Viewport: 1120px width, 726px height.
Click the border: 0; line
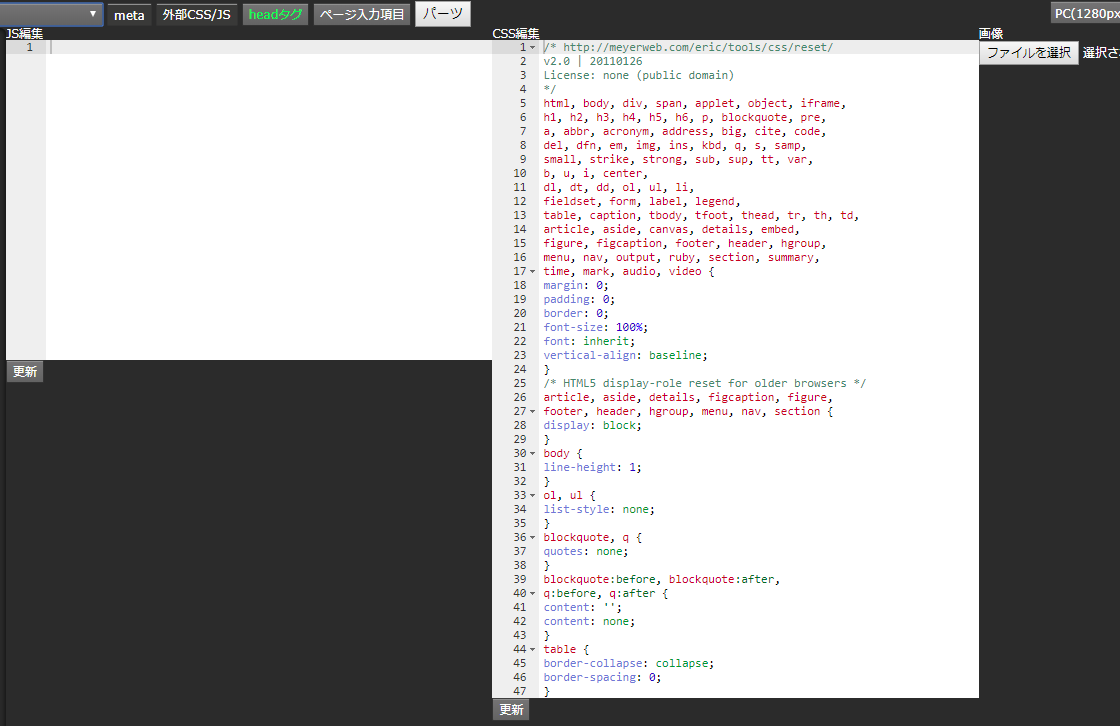(576, 313)
